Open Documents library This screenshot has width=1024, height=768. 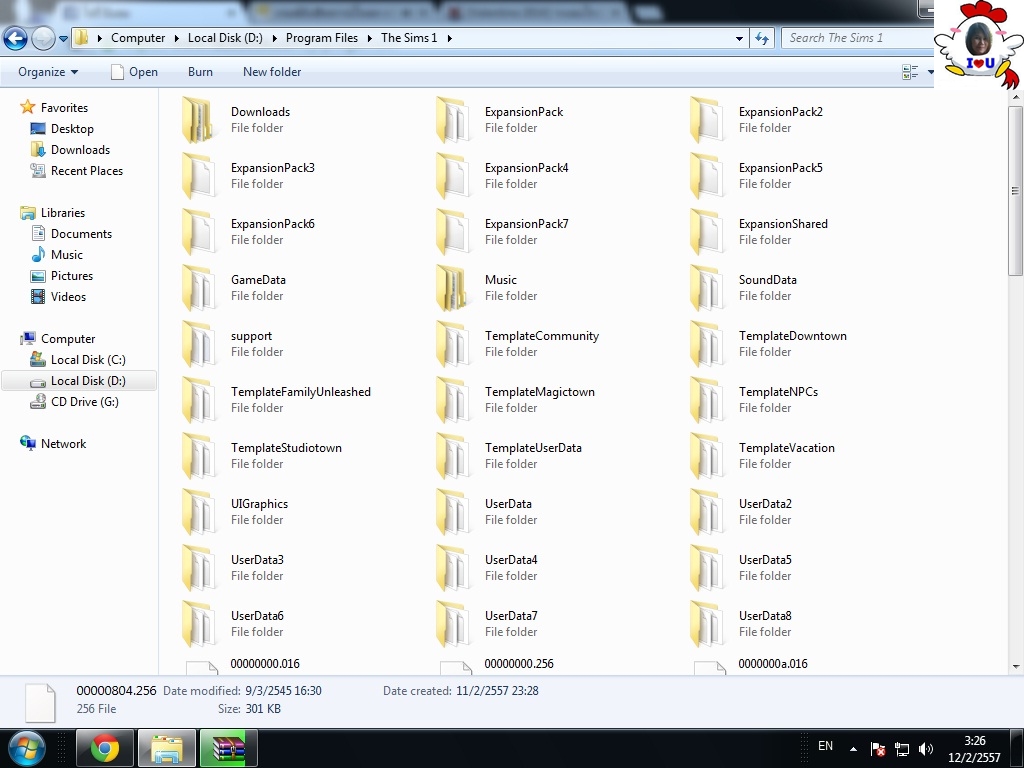point(82,234)
